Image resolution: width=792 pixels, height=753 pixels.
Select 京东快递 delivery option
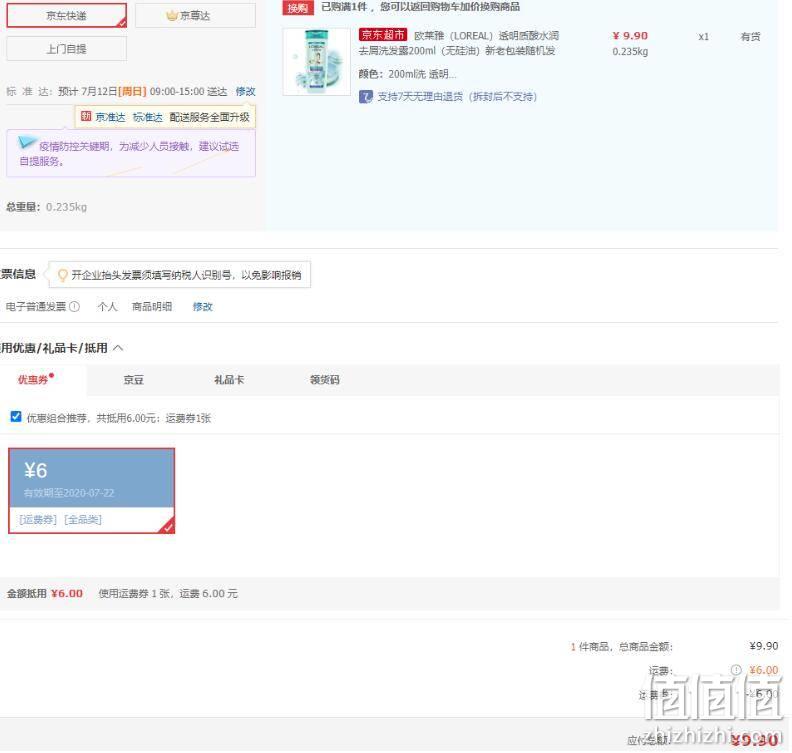tap(66, 16)
